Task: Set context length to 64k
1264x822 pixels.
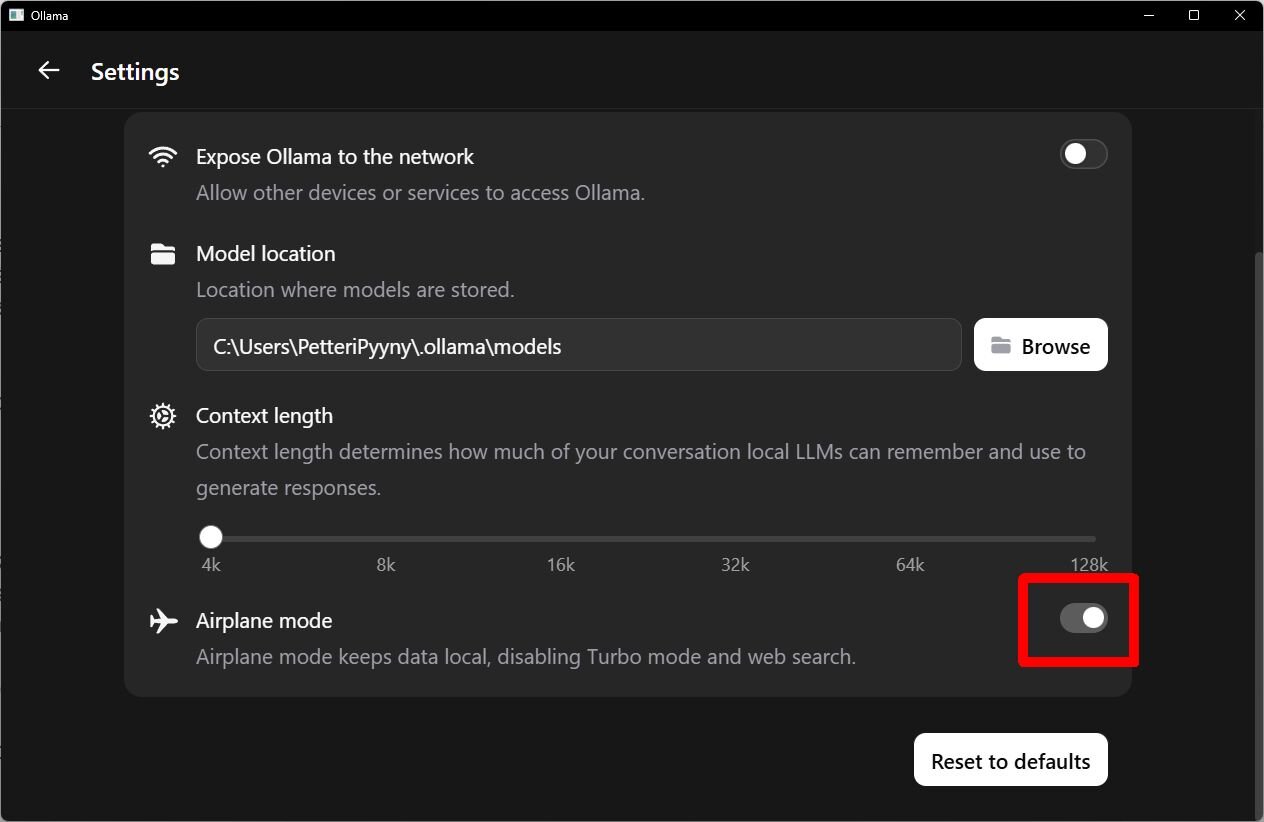Action: point(910,538)
